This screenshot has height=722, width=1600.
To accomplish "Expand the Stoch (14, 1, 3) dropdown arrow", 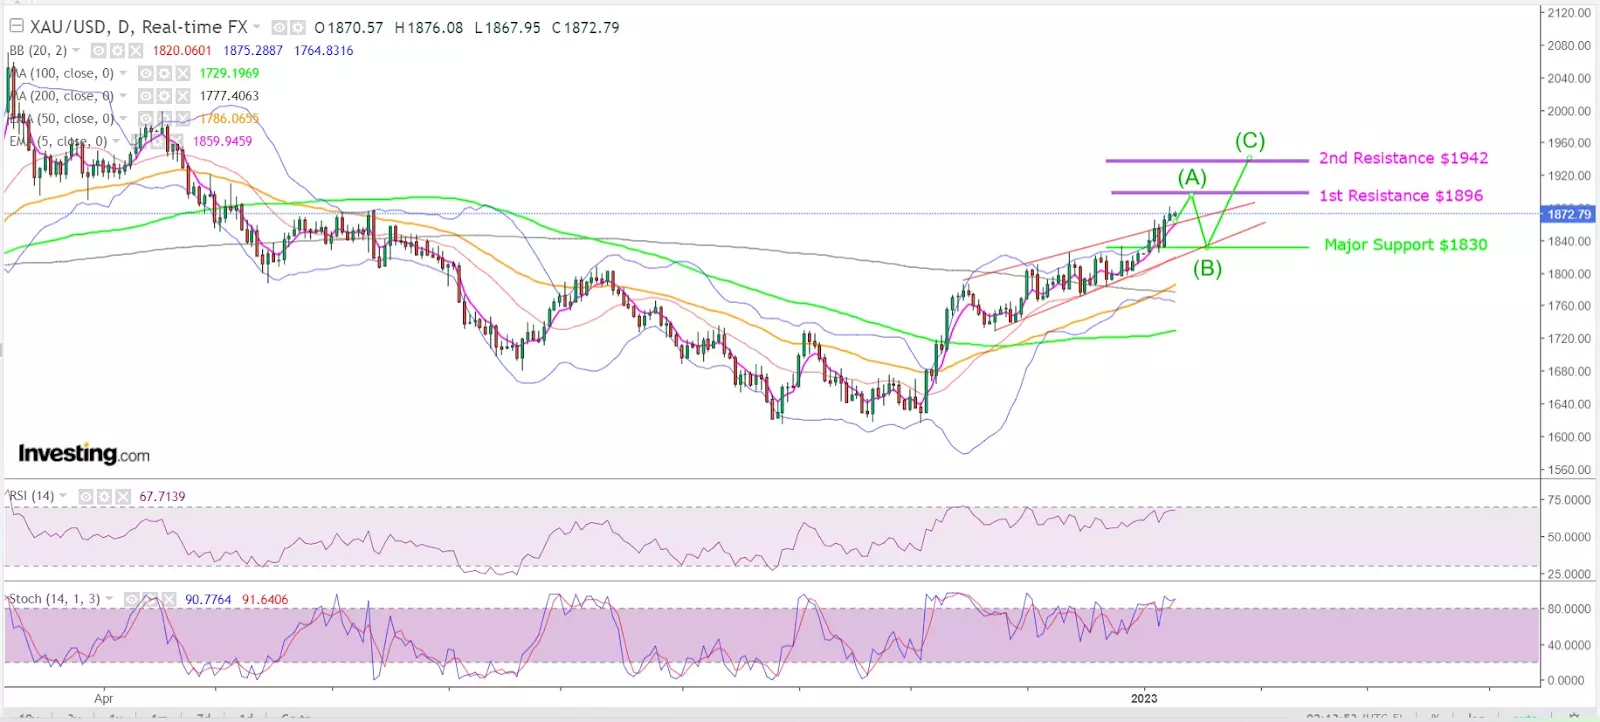I will [109, 599].
